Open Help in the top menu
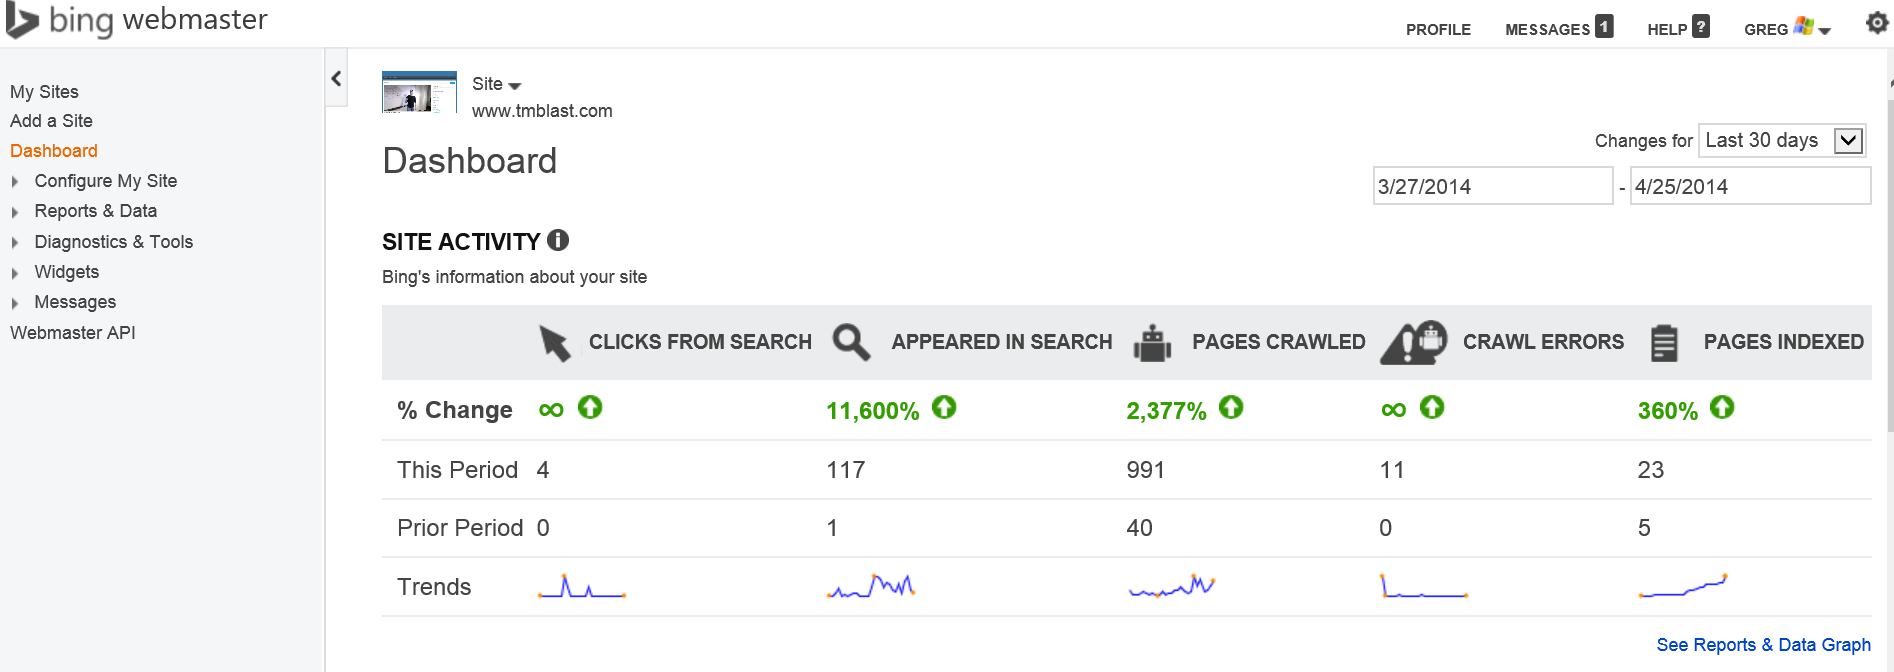 (1667, 30)
